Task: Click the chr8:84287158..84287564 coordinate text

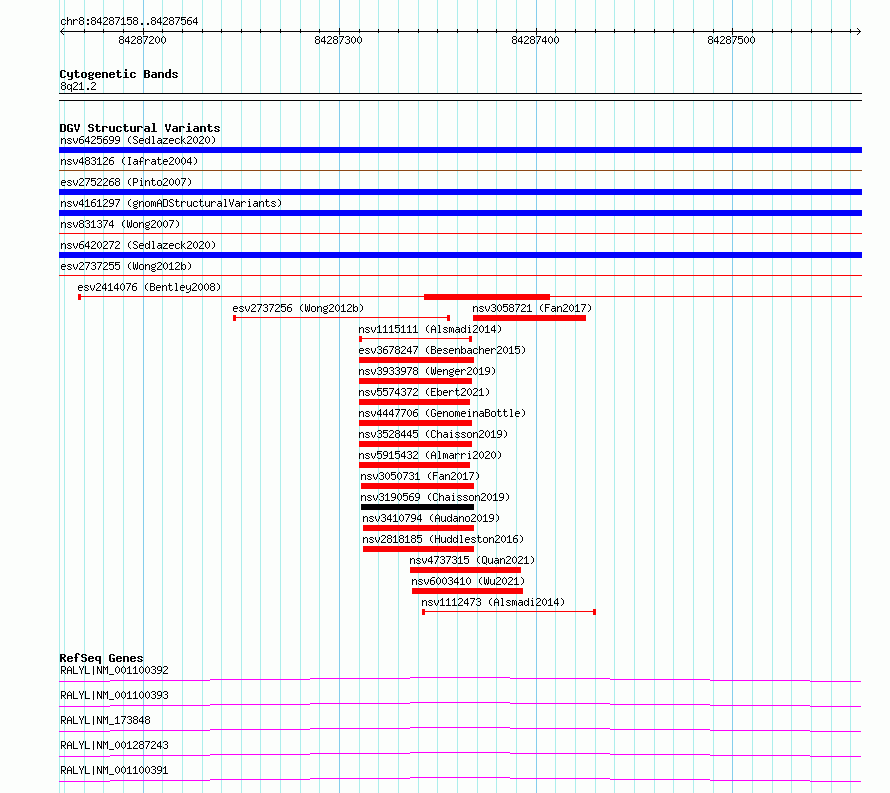Action: (129, 22)
